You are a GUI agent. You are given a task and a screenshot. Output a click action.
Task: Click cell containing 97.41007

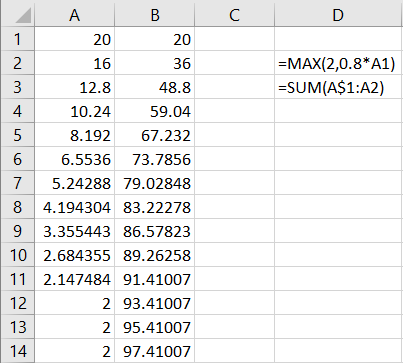pos(154,351)
